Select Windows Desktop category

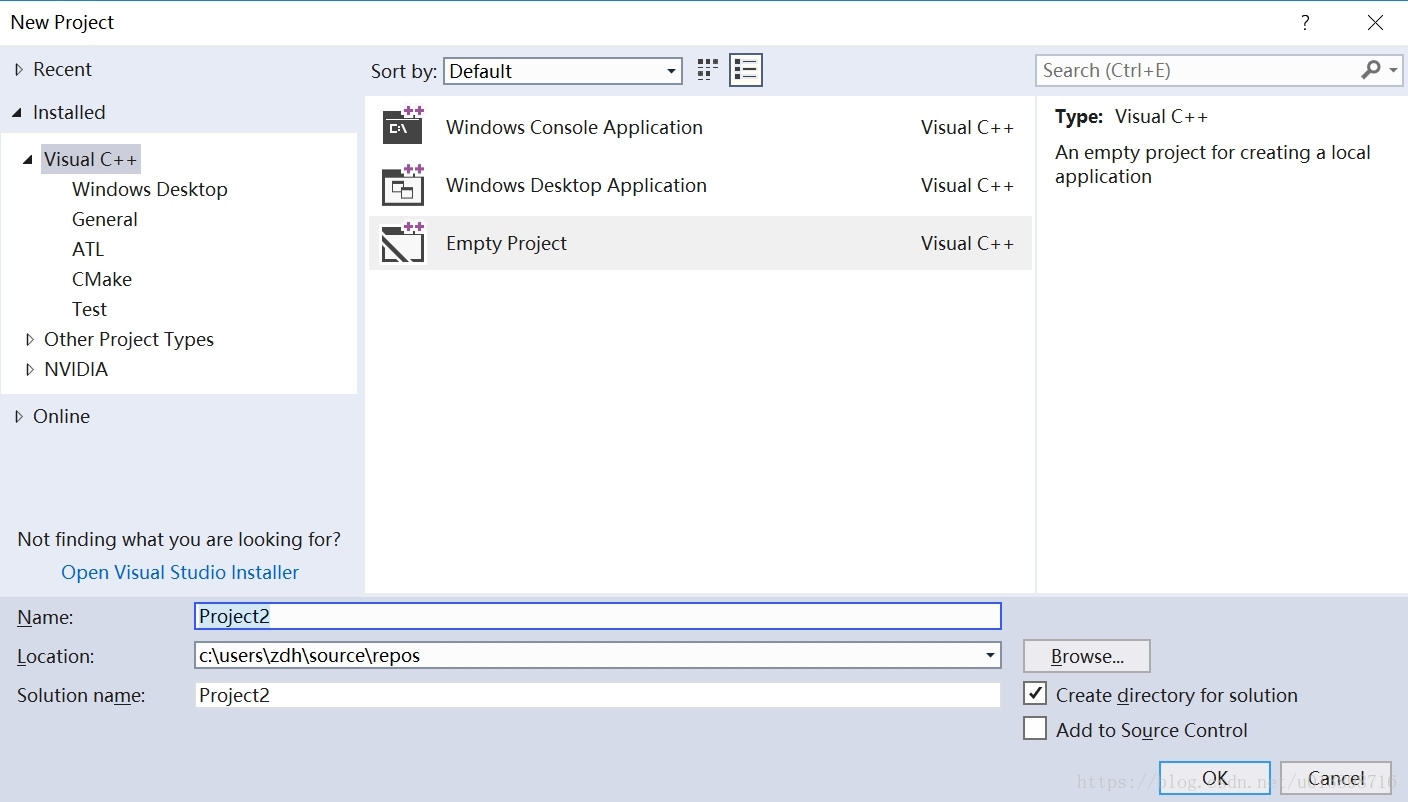tap(150, 189)
